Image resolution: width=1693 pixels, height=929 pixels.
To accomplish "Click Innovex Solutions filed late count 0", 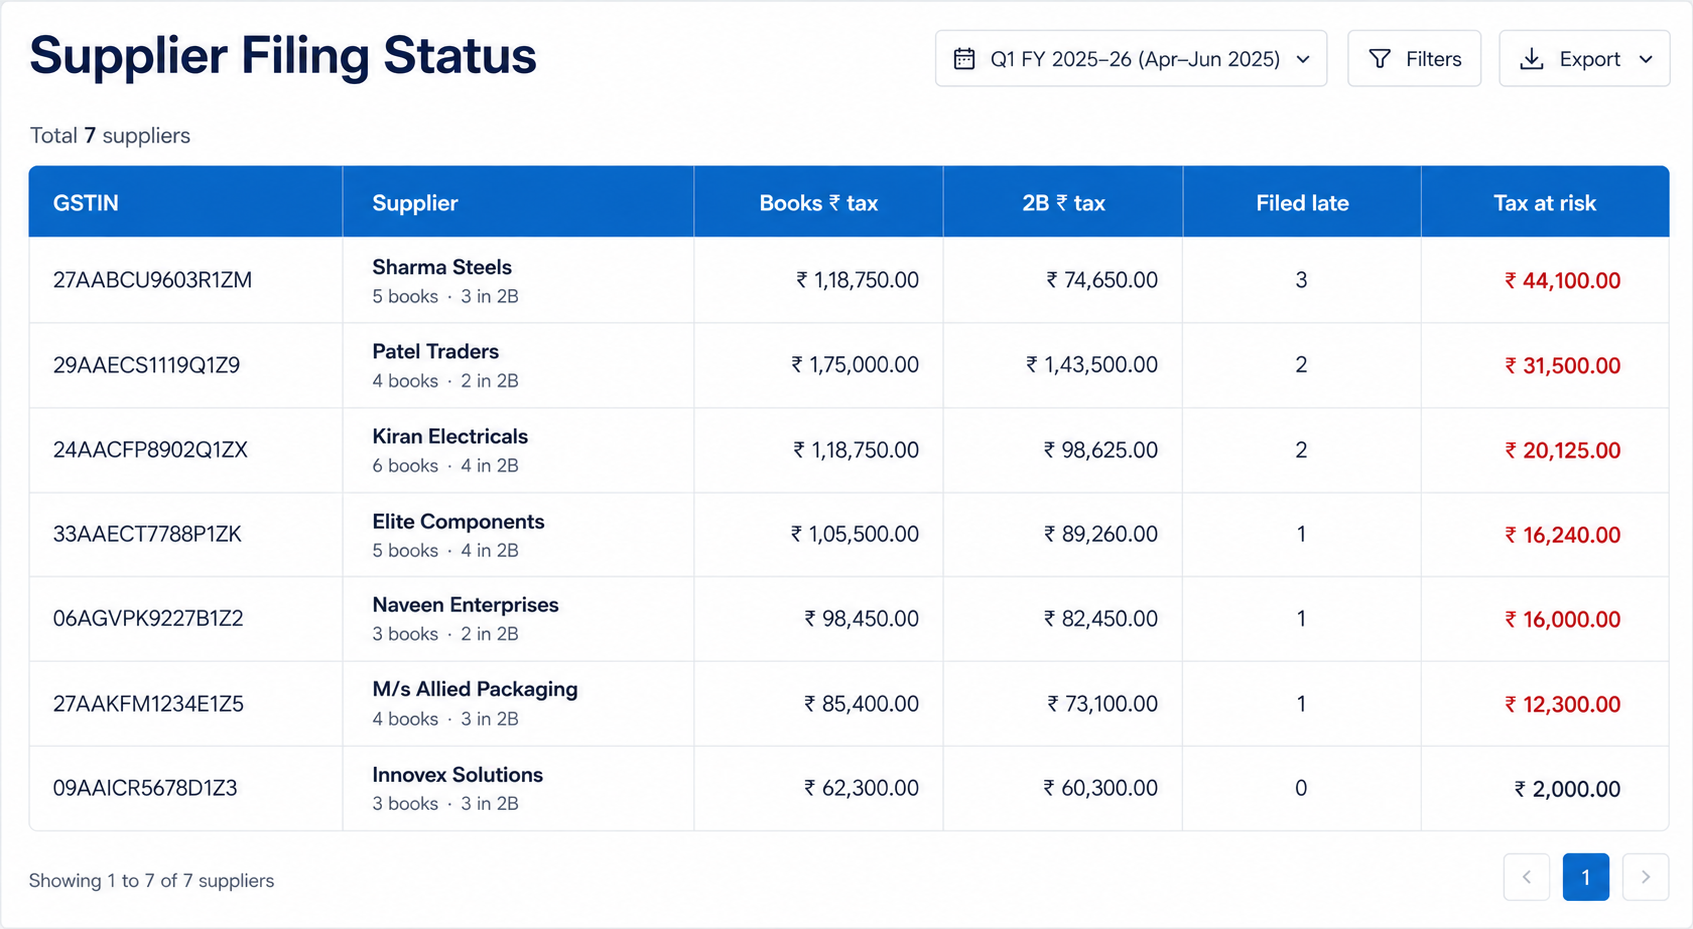I will (1301, 788).
